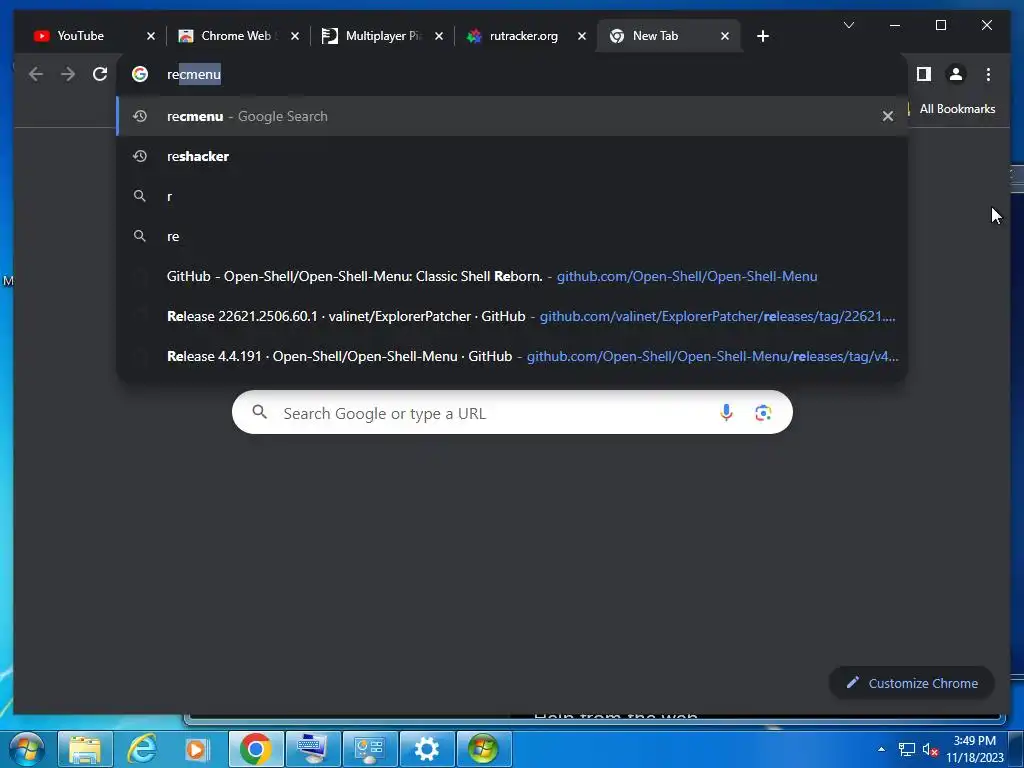Click the history clock icon beside reshacker
This screenshot has height=768, width=1024.
[x=140, y=156]
